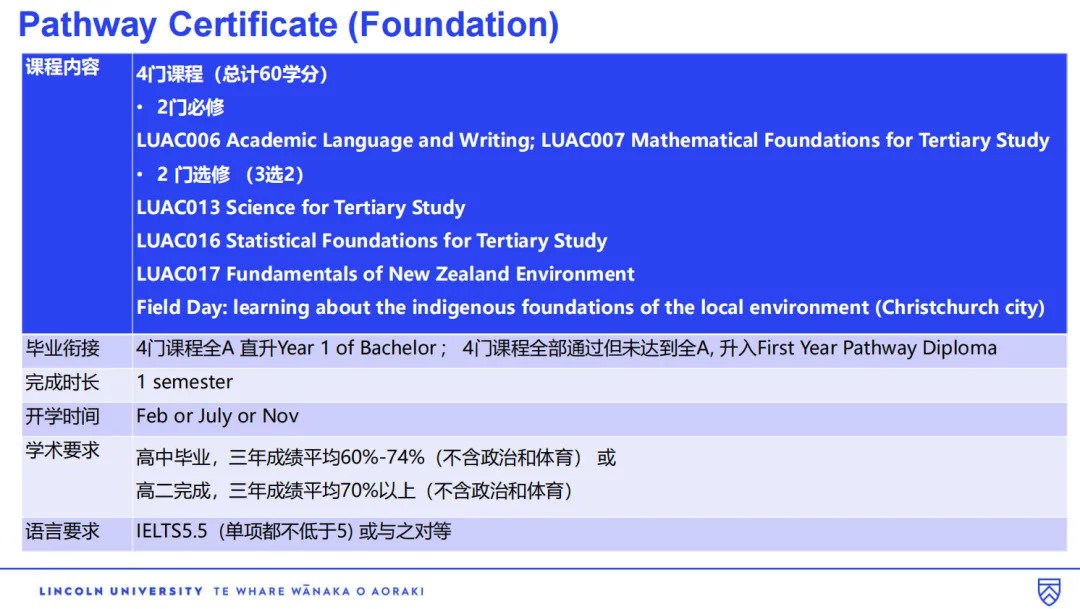Click the 学术要求 row label
1080x609 pixels.
(62, 450)
